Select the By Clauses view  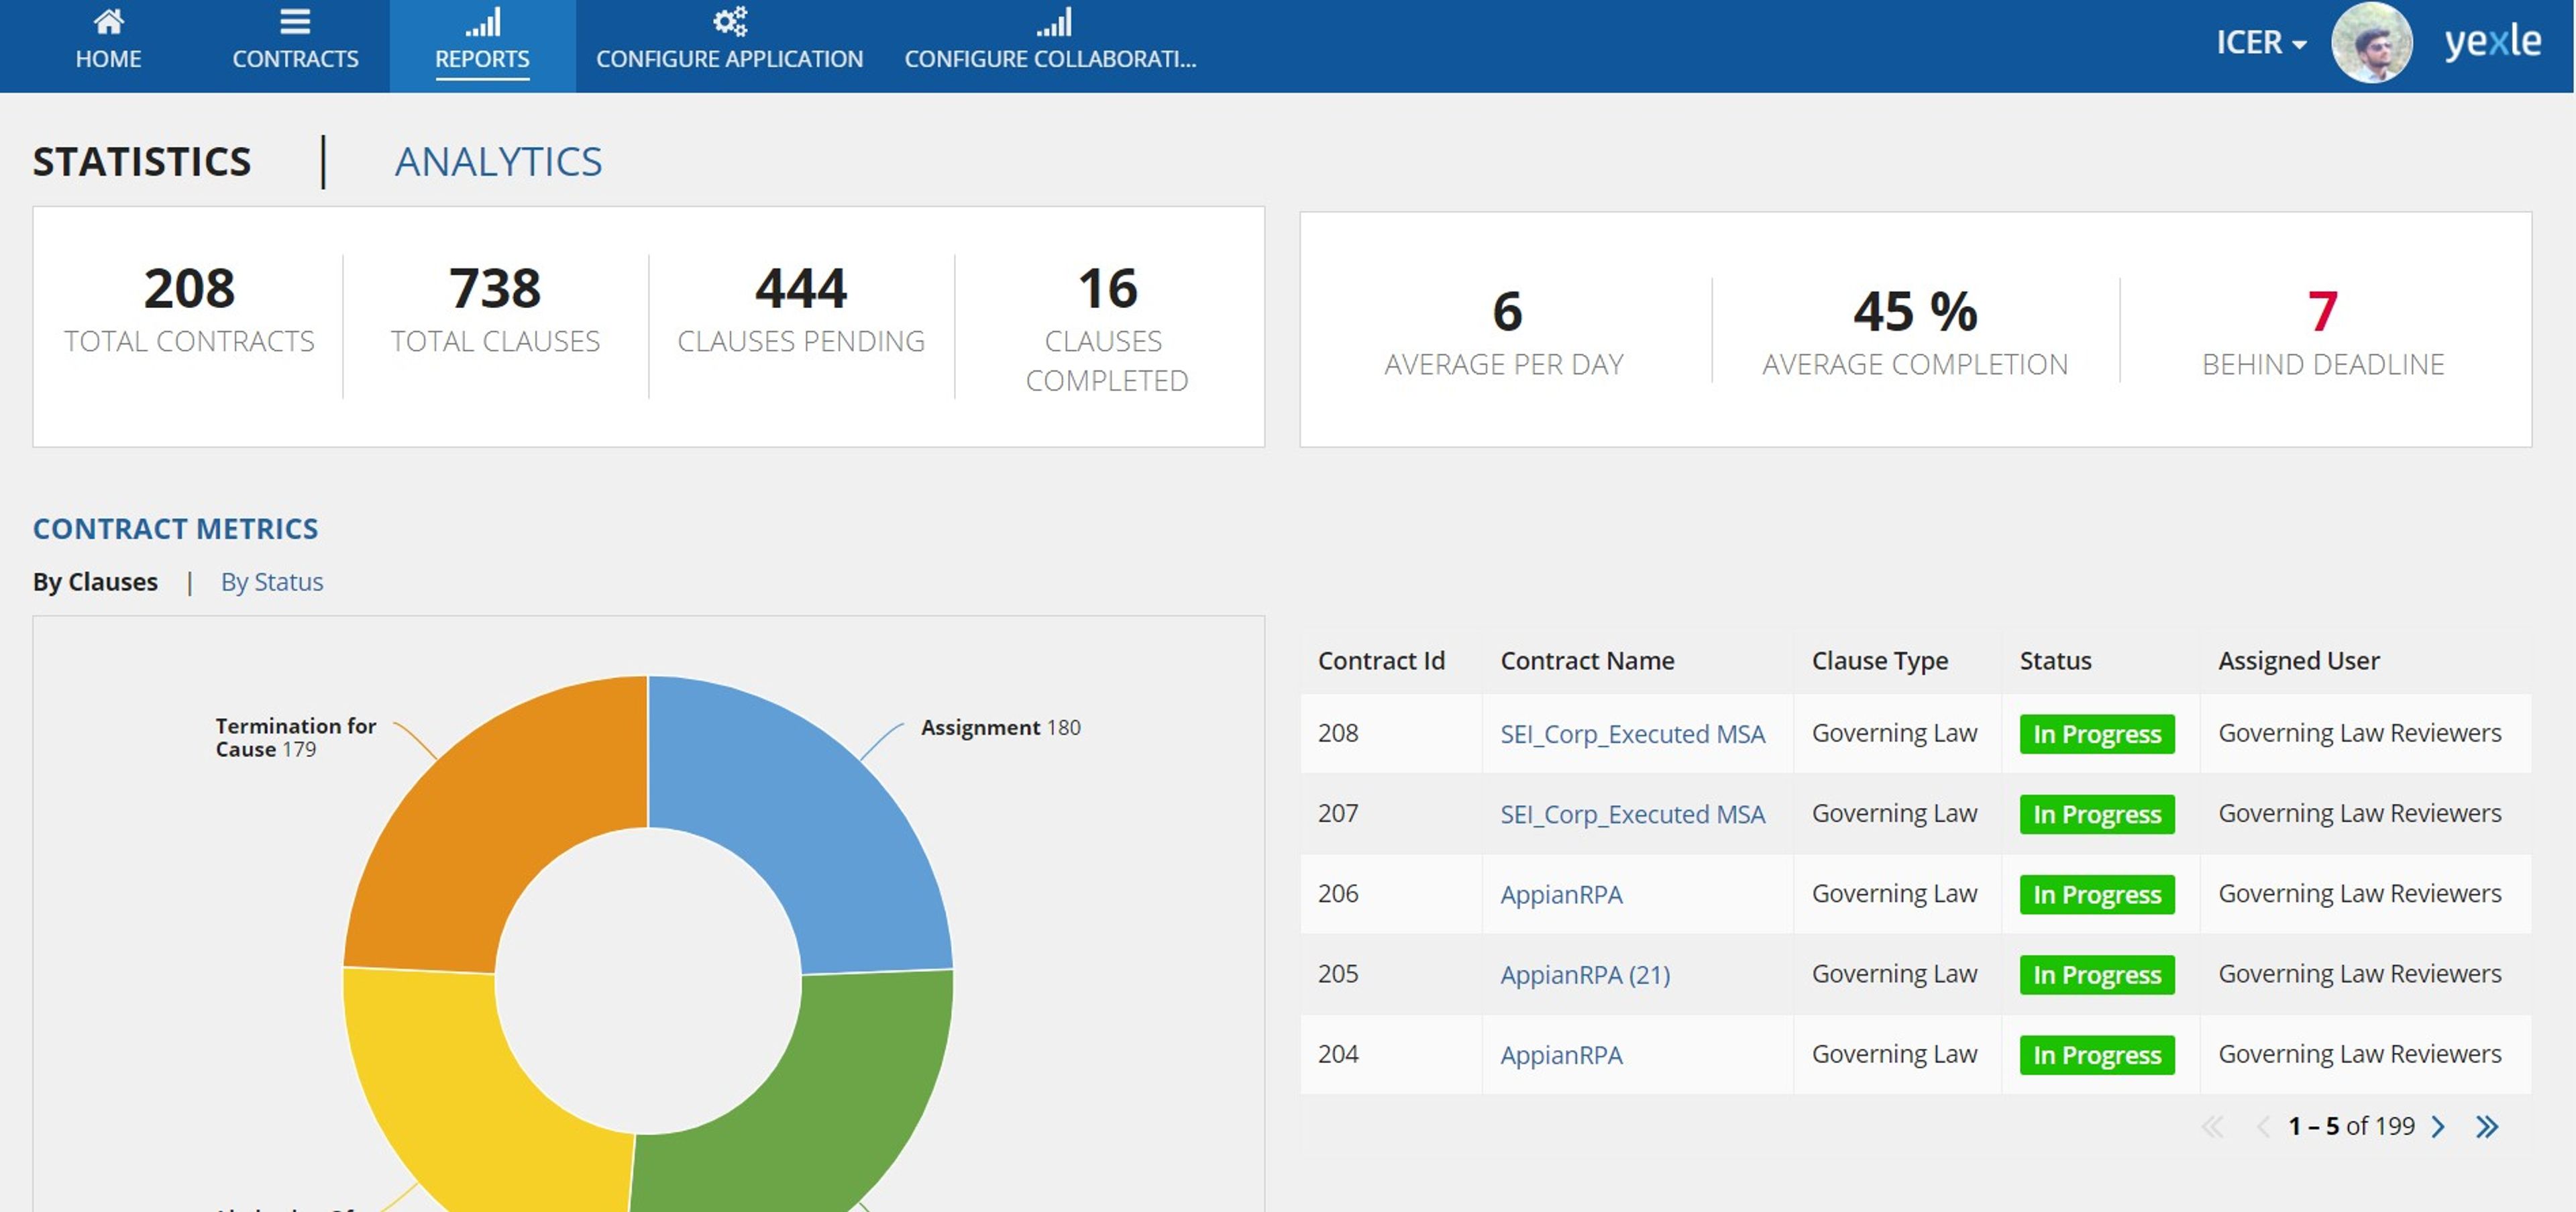[x=95, y=582]
